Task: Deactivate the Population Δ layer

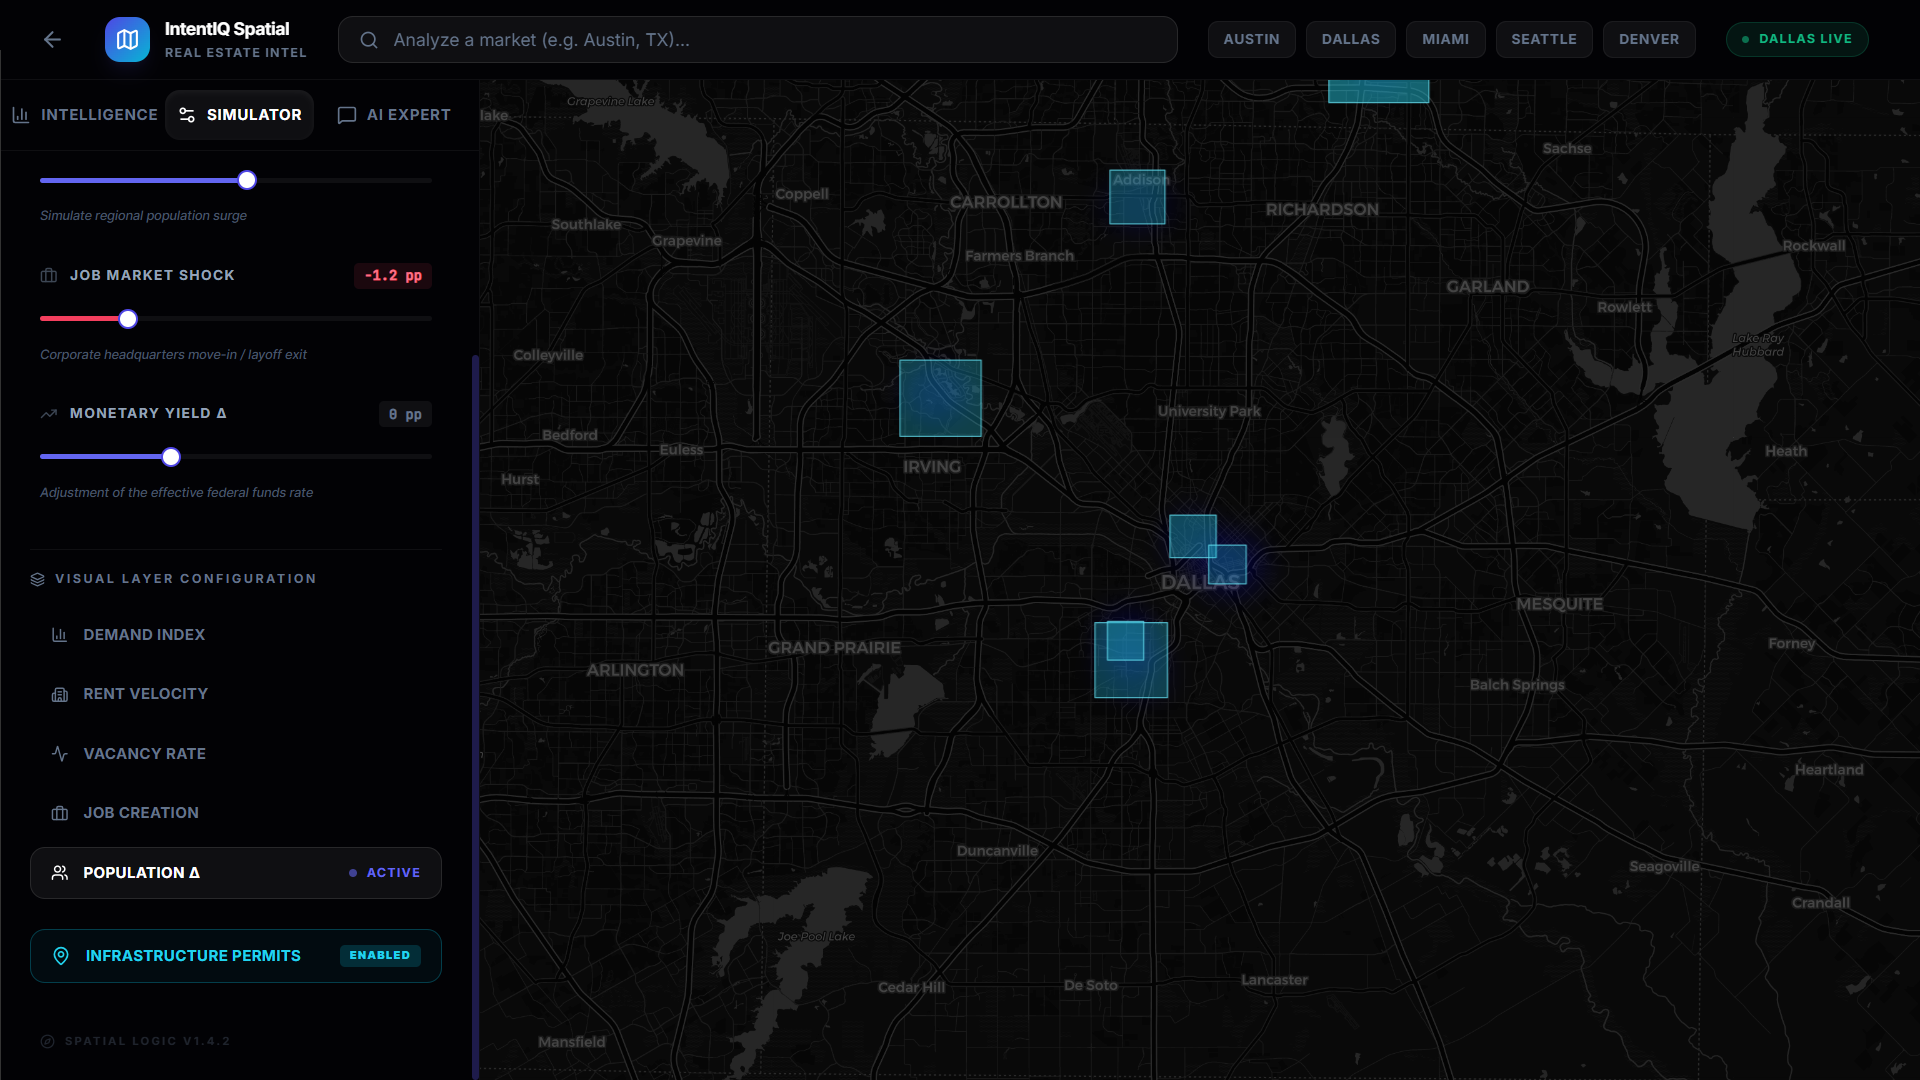Action: point(235,873)
